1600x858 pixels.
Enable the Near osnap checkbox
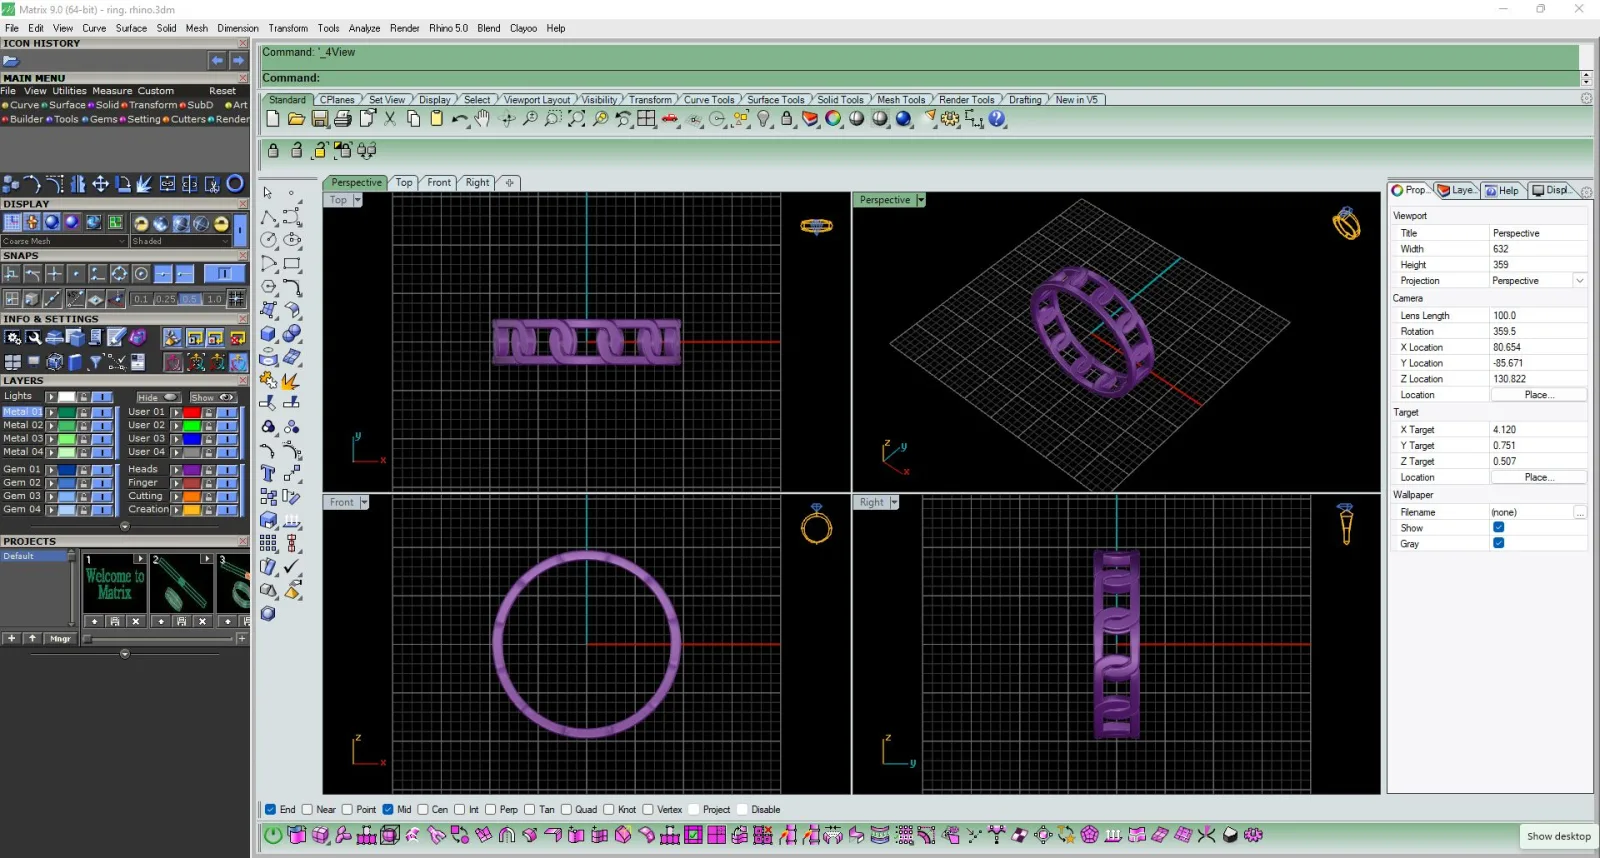[x=307, y=810]
